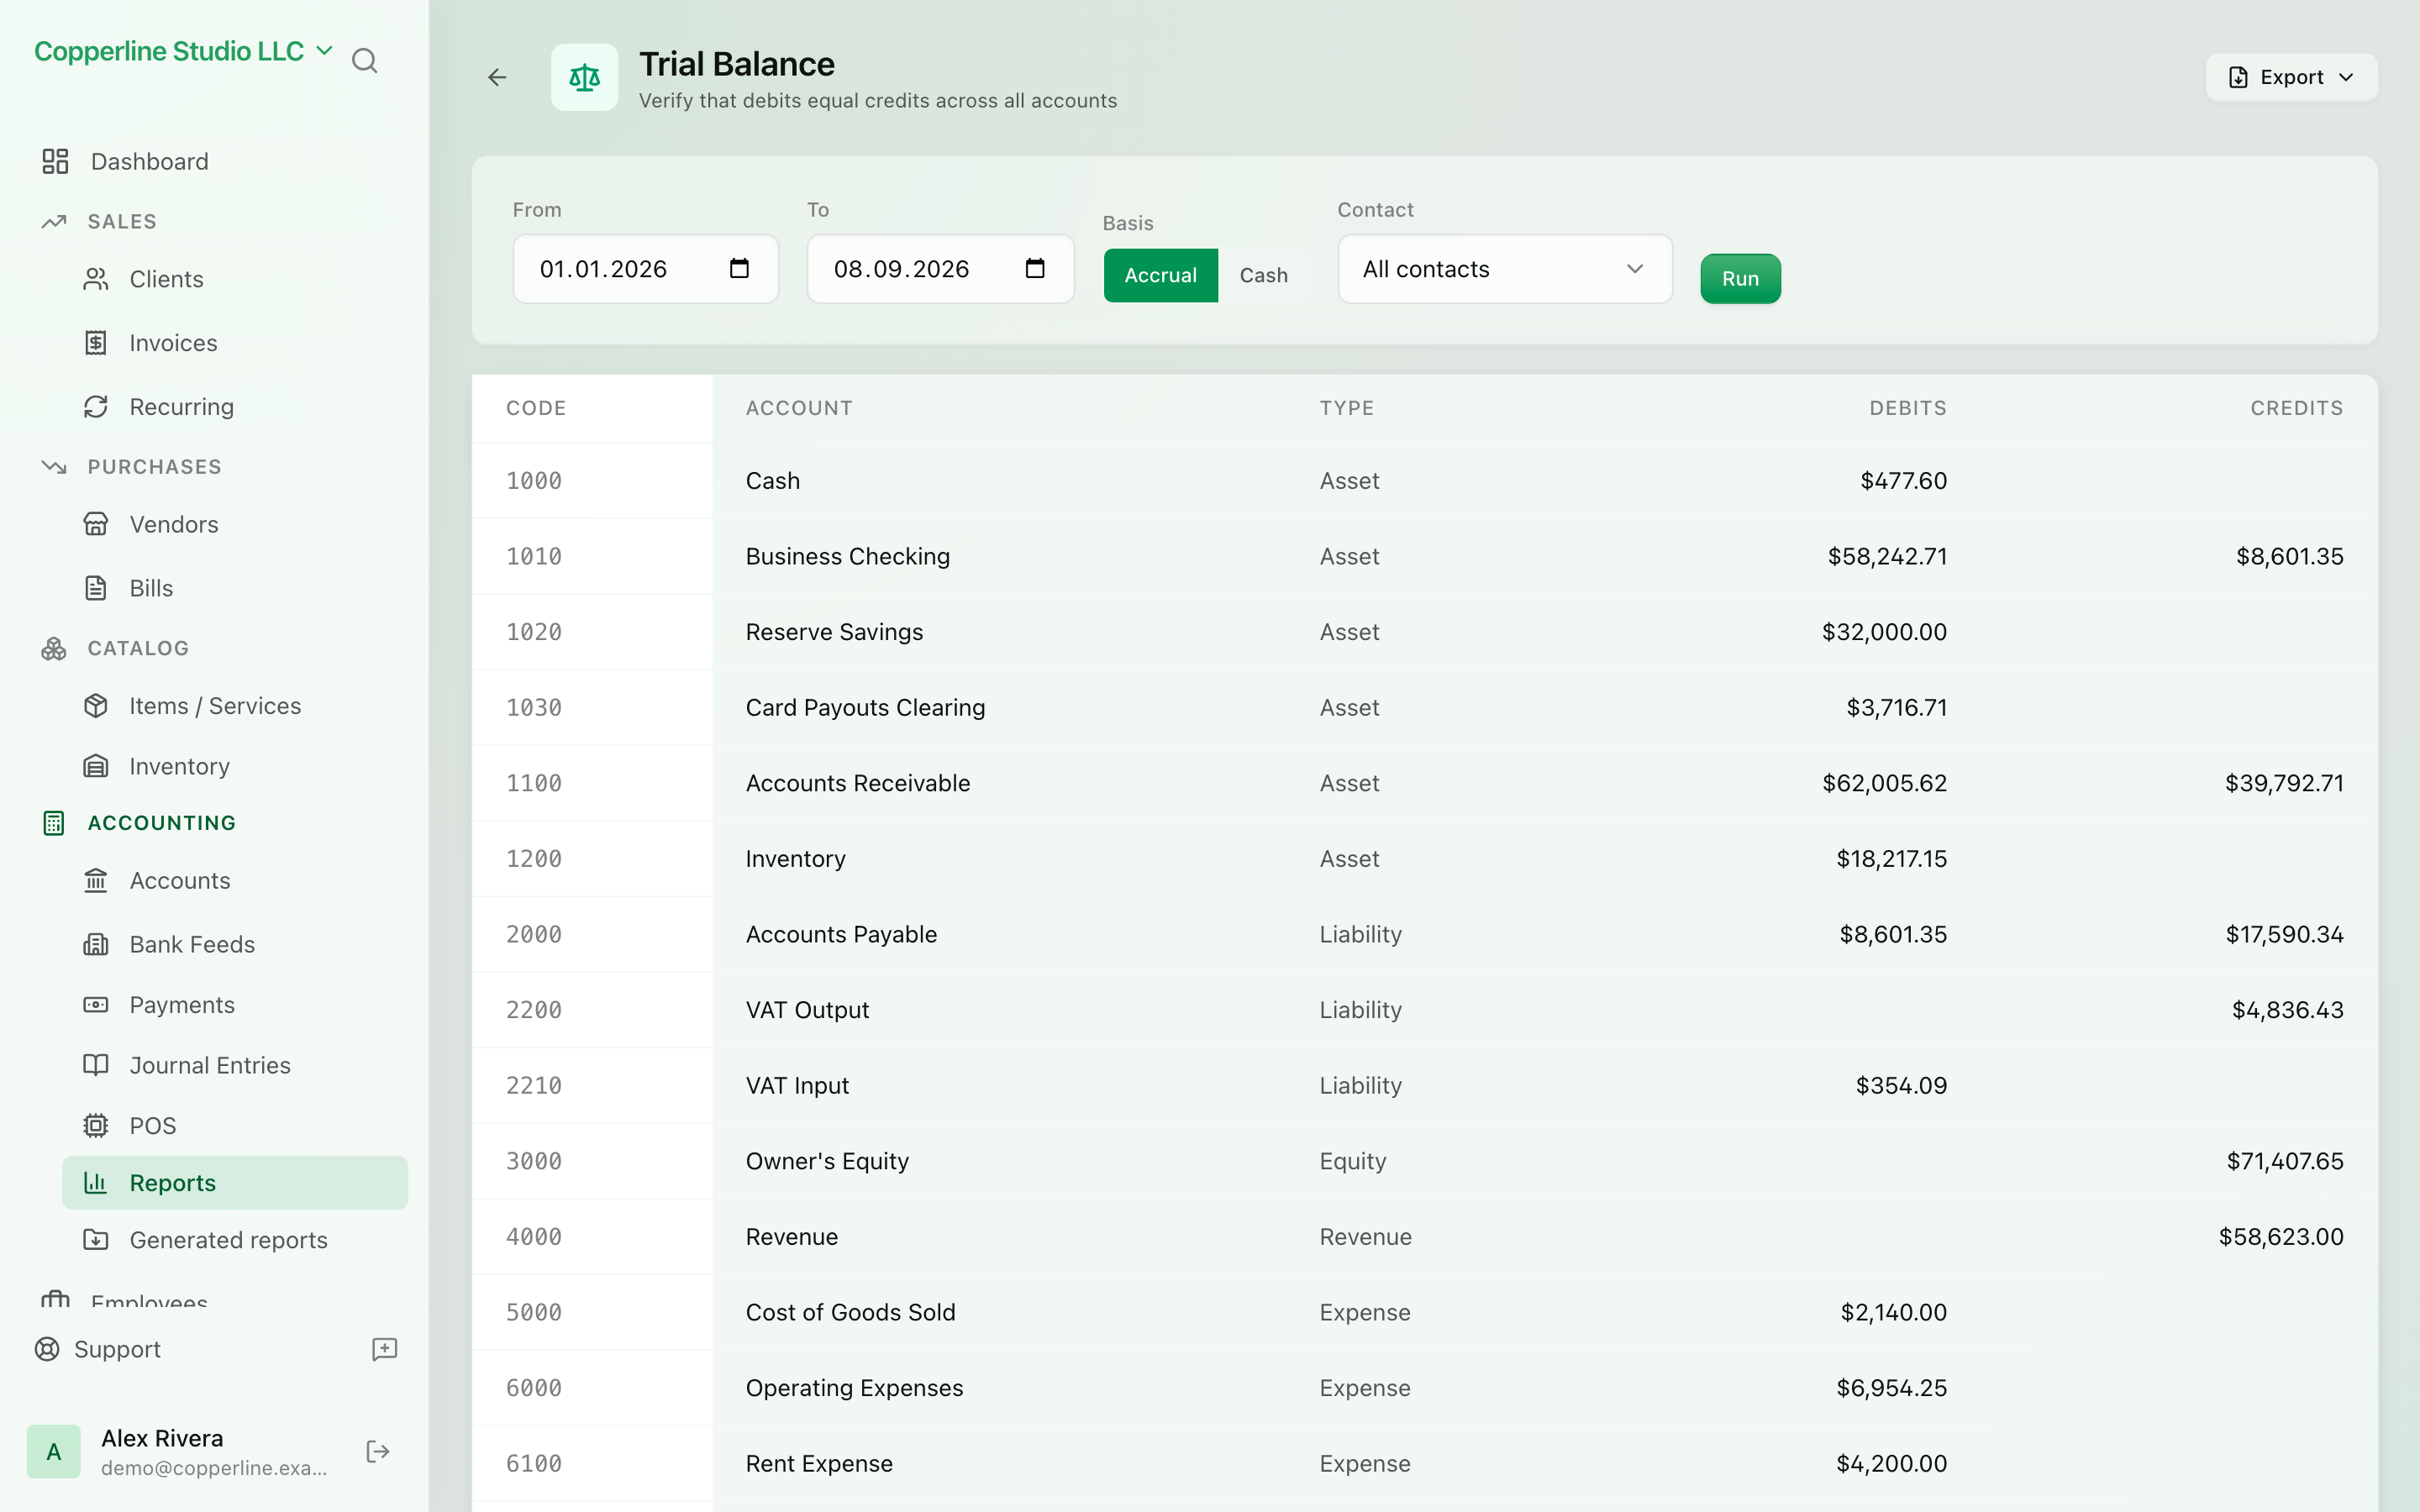Click the Vendors storefront icon
Screen dimensions: 2420x1512
[x=96, y=524]
